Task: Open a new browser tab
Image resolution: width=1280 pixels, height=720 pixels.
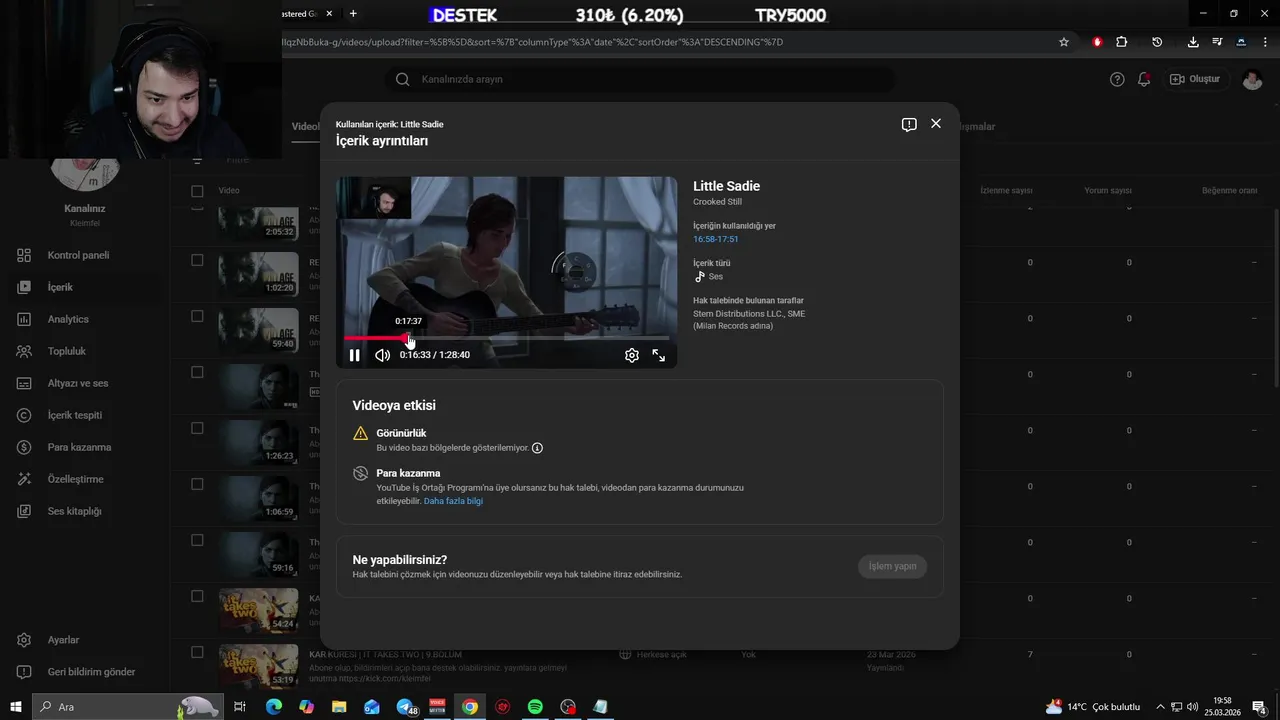Action: click(x=353, y=14)
